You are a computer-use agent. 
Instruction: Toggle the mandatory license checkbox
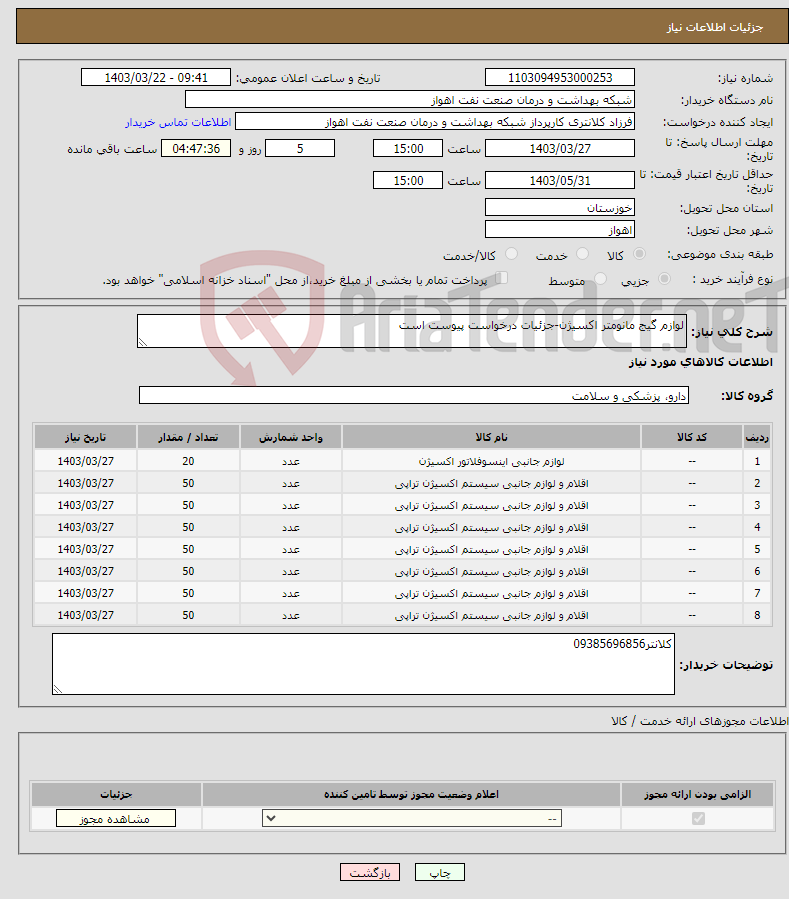point(698,819)
